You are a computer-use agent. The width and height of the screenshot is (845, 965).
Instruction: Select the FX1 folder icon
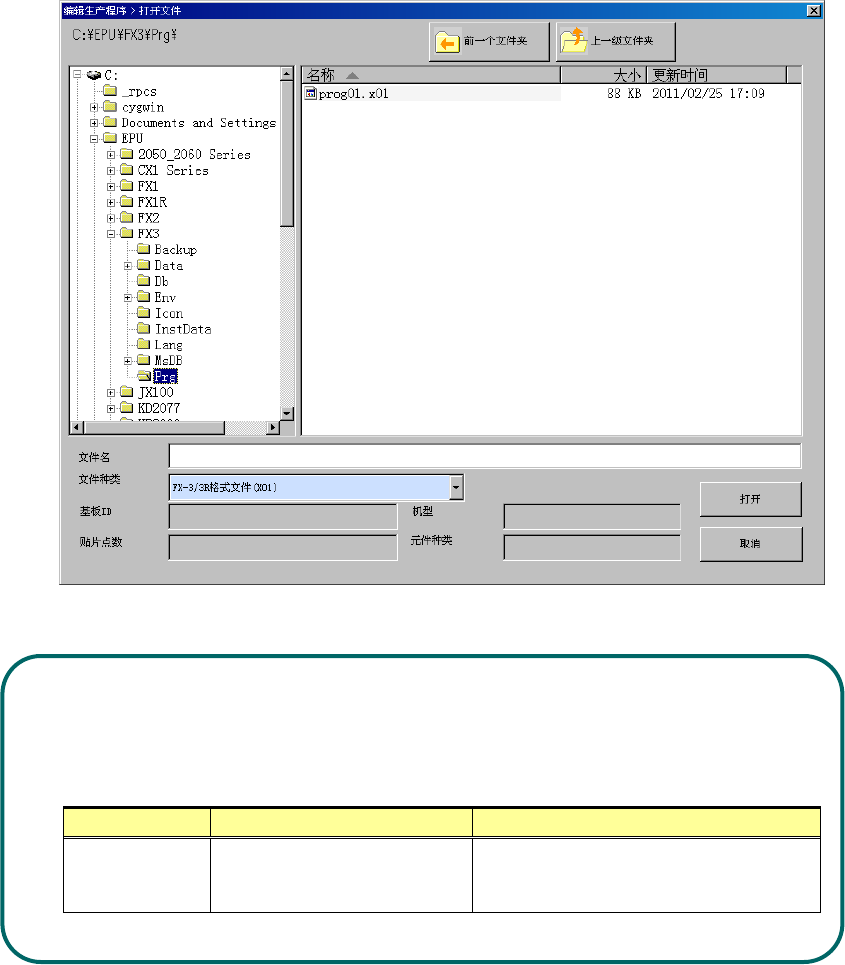coord(127,186)
